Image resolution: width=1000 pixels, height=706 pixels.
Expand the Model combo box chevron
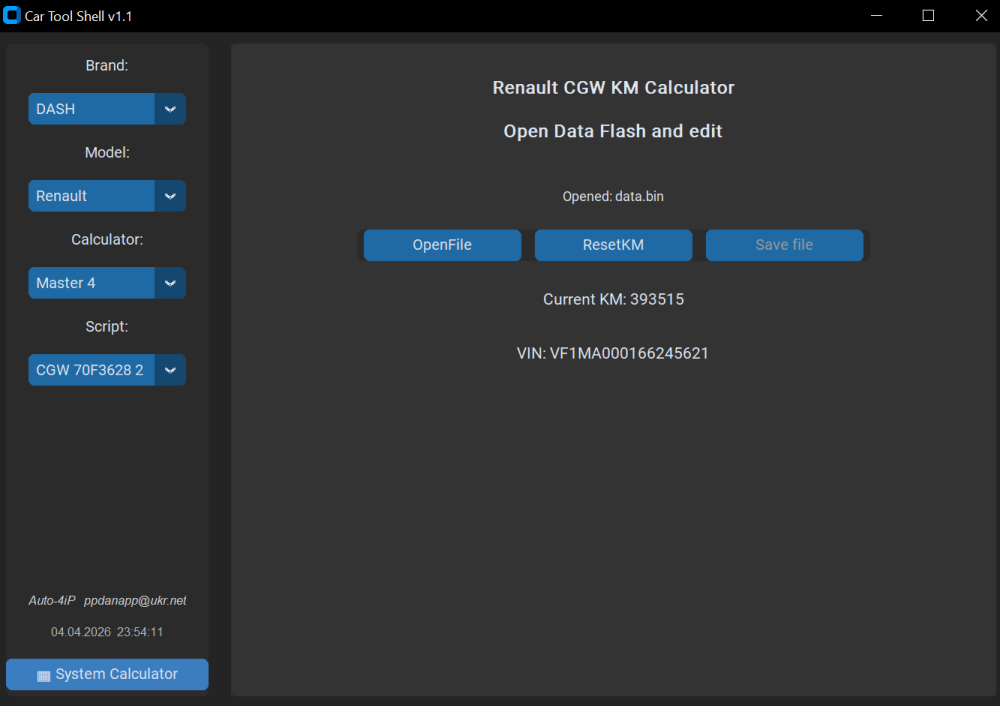click(x=170, y=196)
